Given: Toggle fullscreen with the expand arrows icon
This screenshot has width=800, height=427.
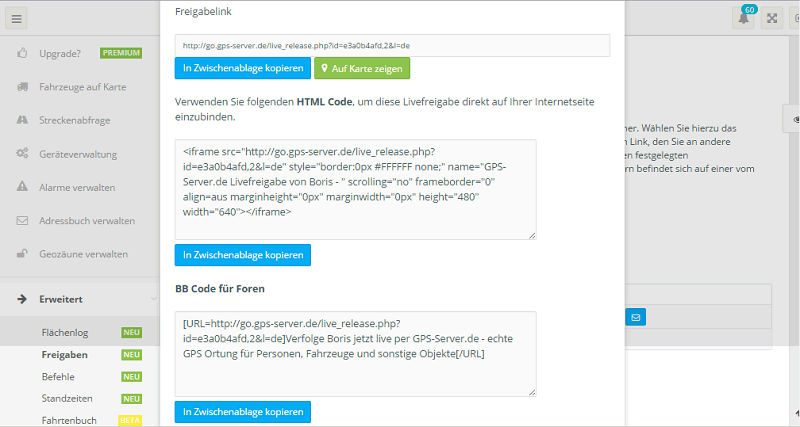Looking at the screenshot, I should 772,19.
